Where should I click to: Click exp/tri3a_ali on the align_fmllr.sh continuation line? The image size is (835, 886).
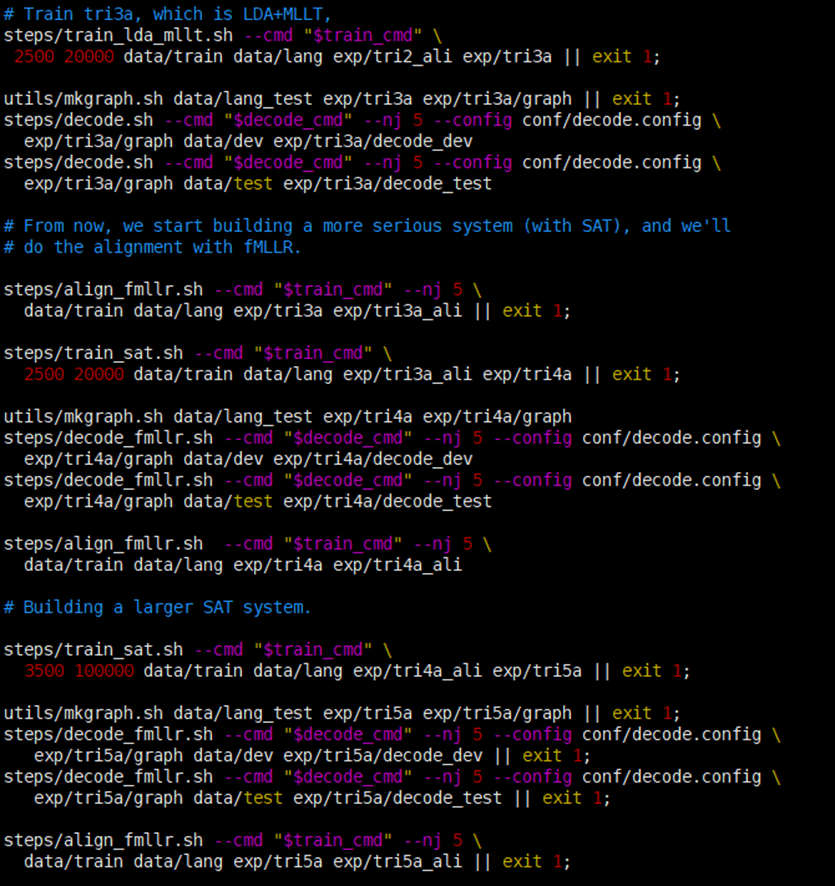pos(398,311)
